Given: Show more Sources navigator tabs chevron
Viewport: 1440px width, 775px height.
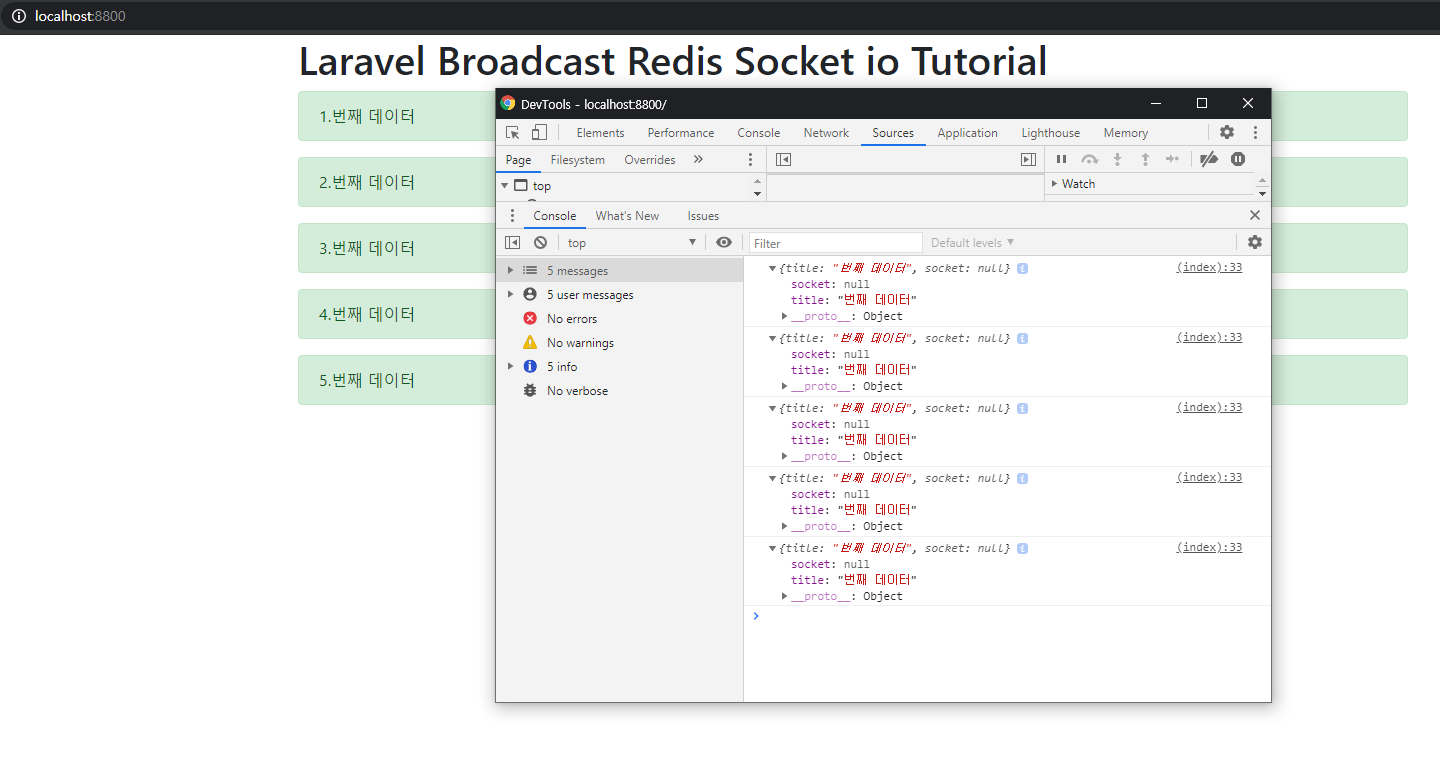Looking at the screenshot, I should [x=698, y=159].
